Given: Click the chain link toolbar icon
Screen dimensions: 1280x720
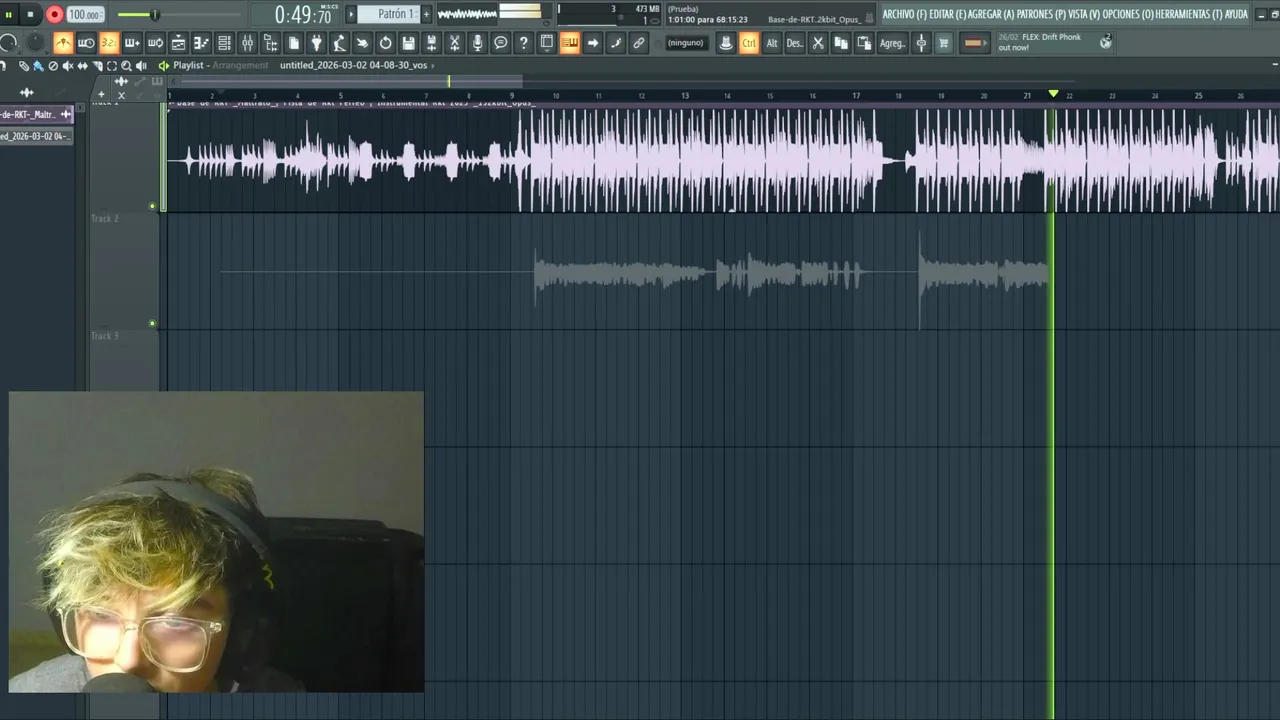Looking at the screenshot, I should tap(638, 43).
